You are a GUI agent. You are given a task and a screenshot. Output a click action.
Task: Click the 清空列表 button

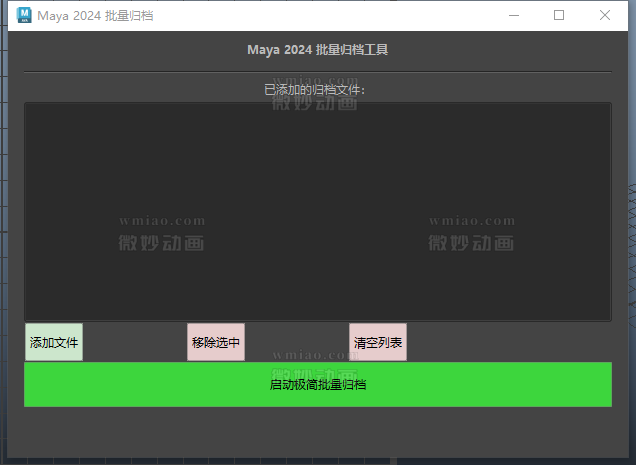pyautogui.click(x=378, y=342)
